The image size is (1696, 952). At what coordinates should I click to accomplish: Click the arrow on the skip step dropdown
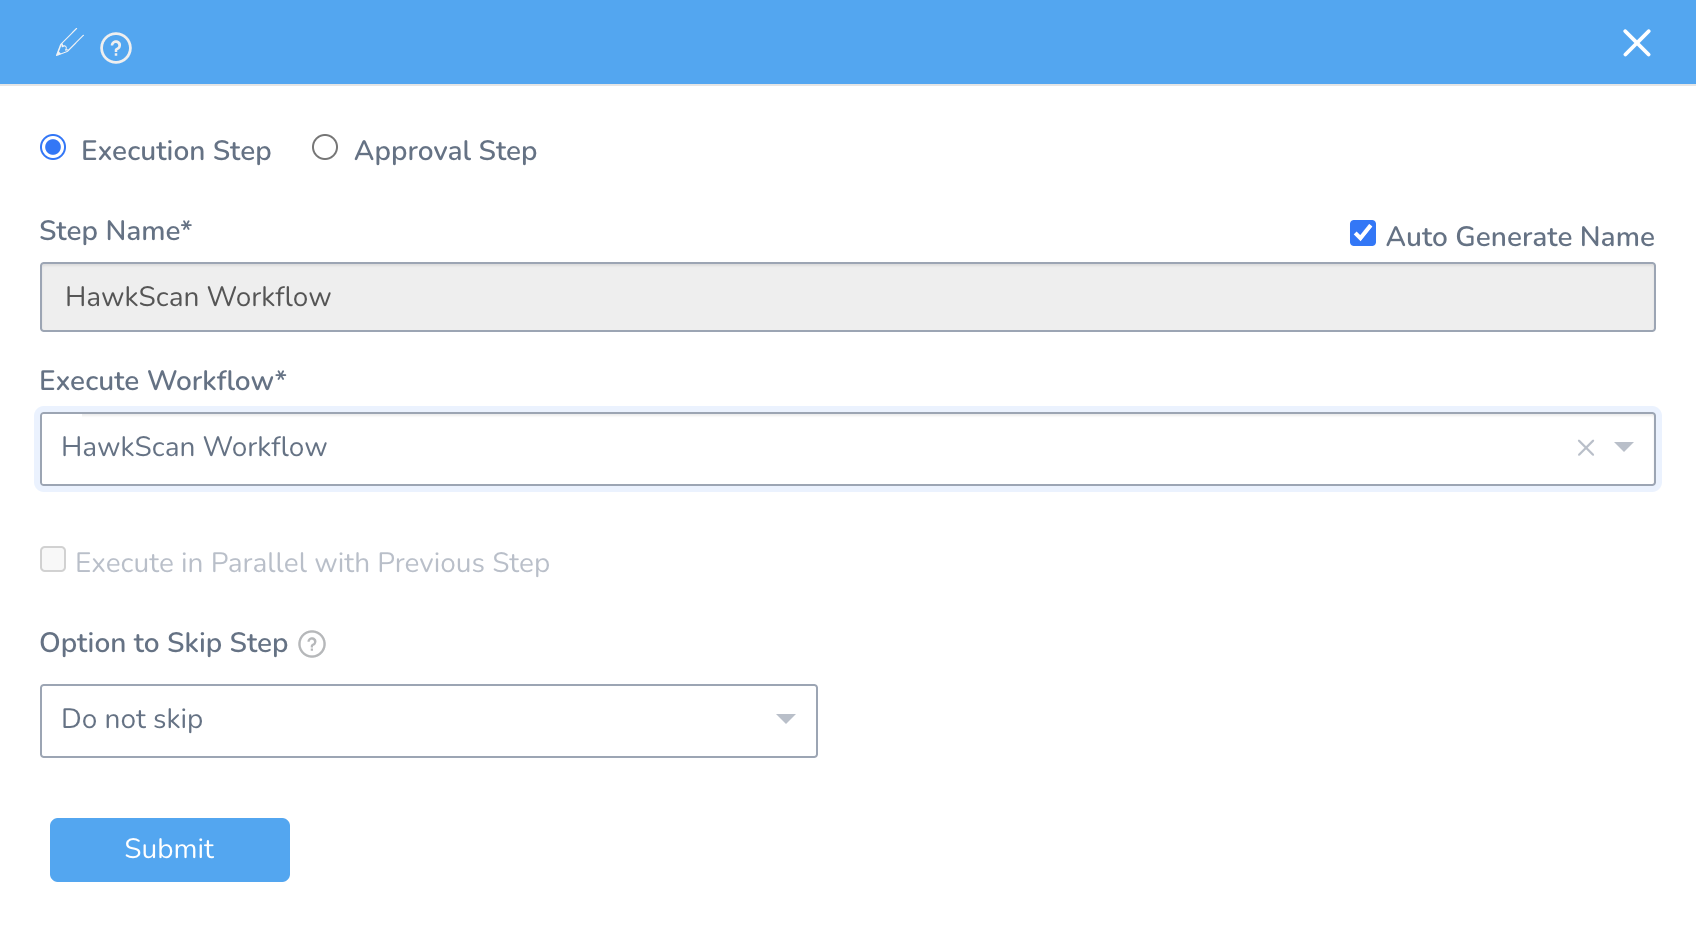[786, 719]
